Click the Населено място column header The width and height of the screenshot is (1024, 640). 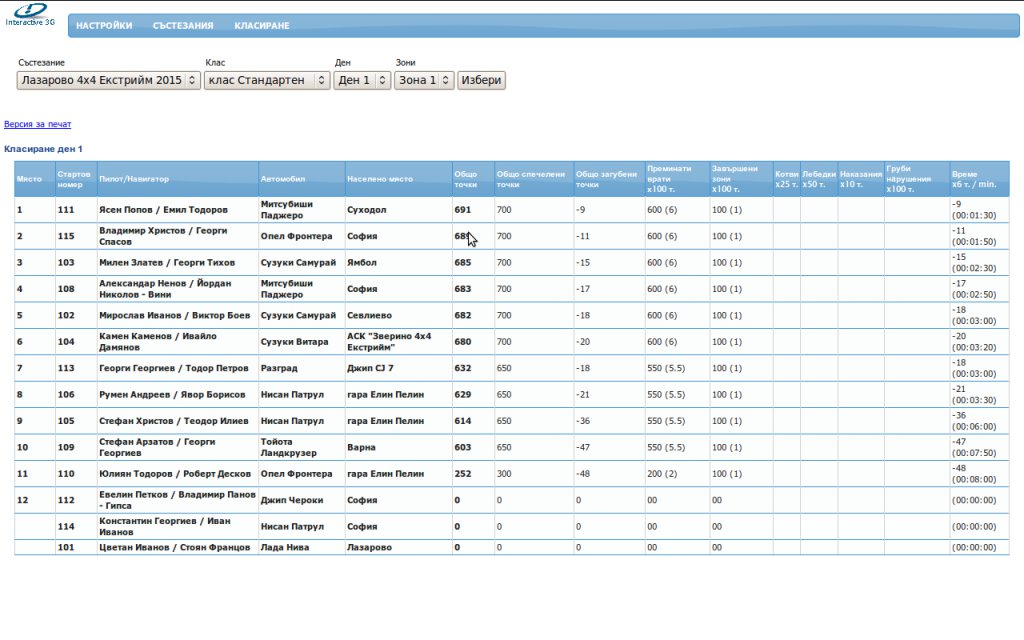tap(380, 179)
